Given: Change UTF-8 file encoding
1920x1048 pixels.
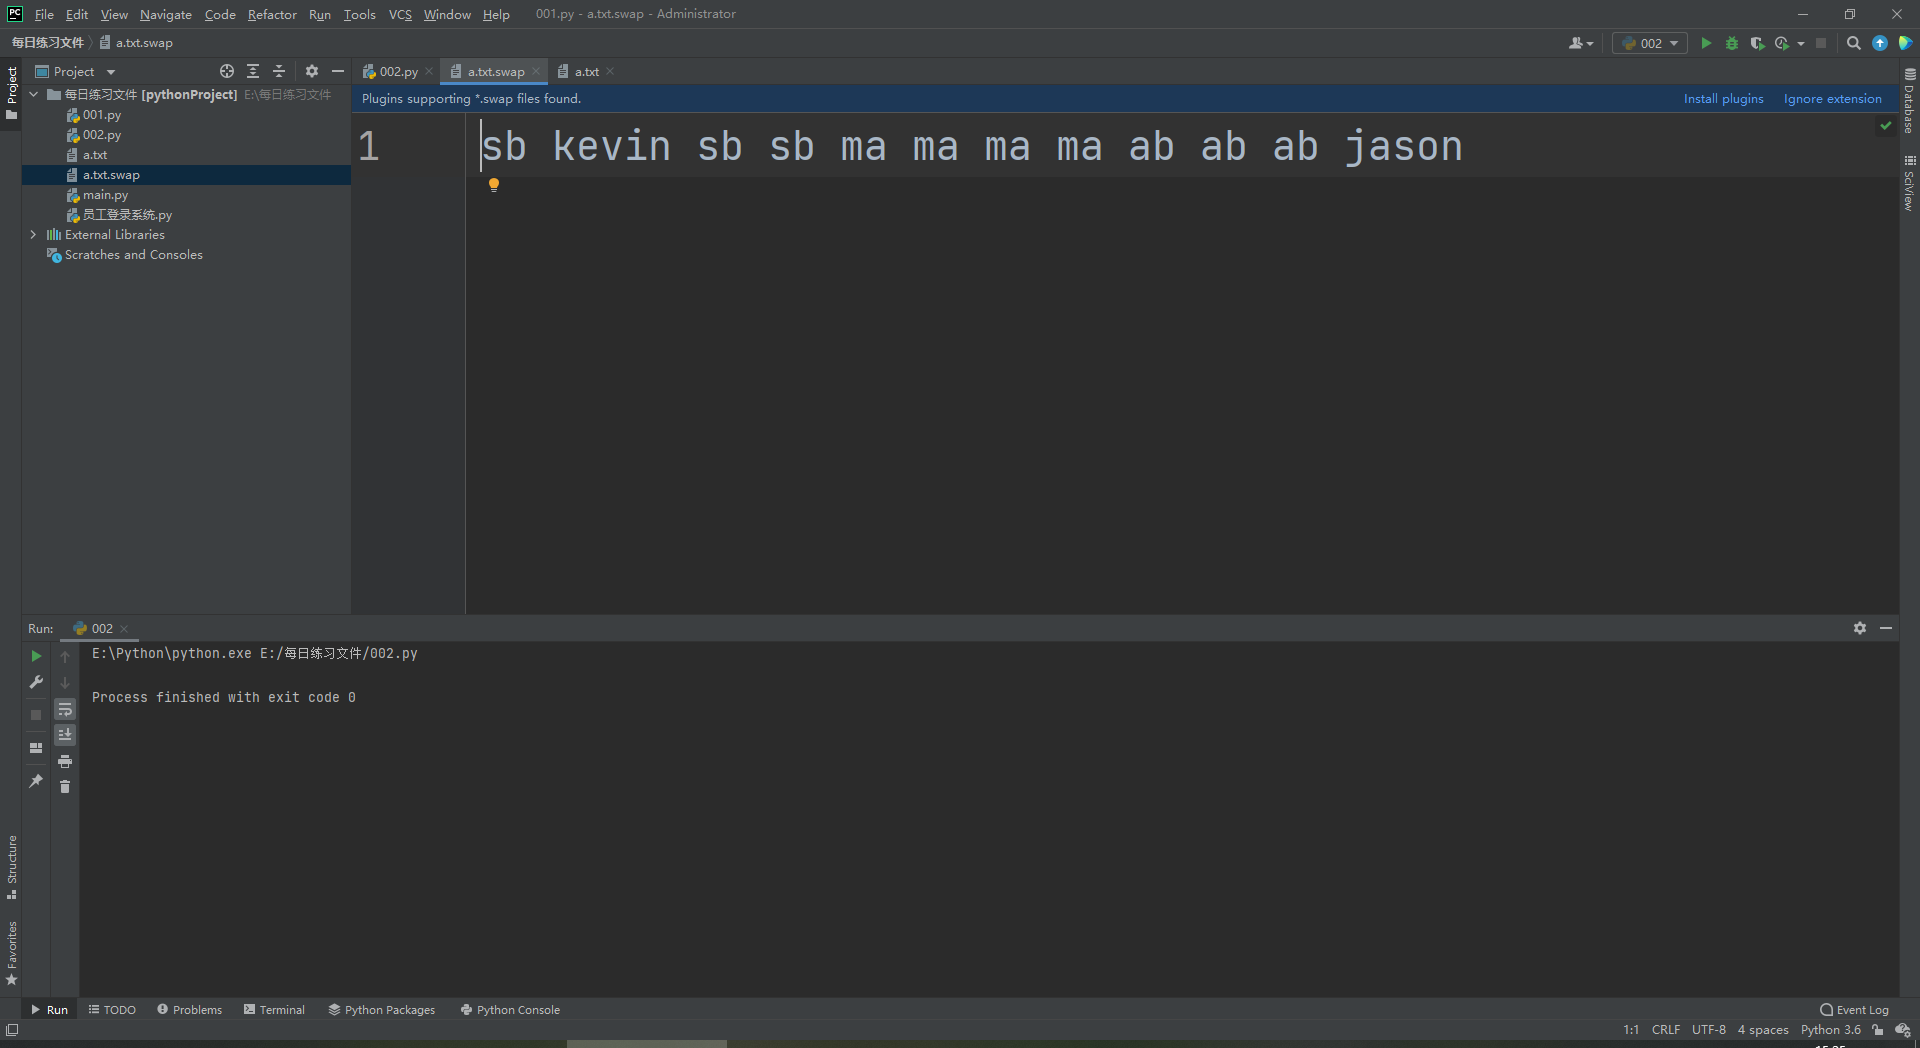Looking at the screenshot, I should point(1709,1030).
